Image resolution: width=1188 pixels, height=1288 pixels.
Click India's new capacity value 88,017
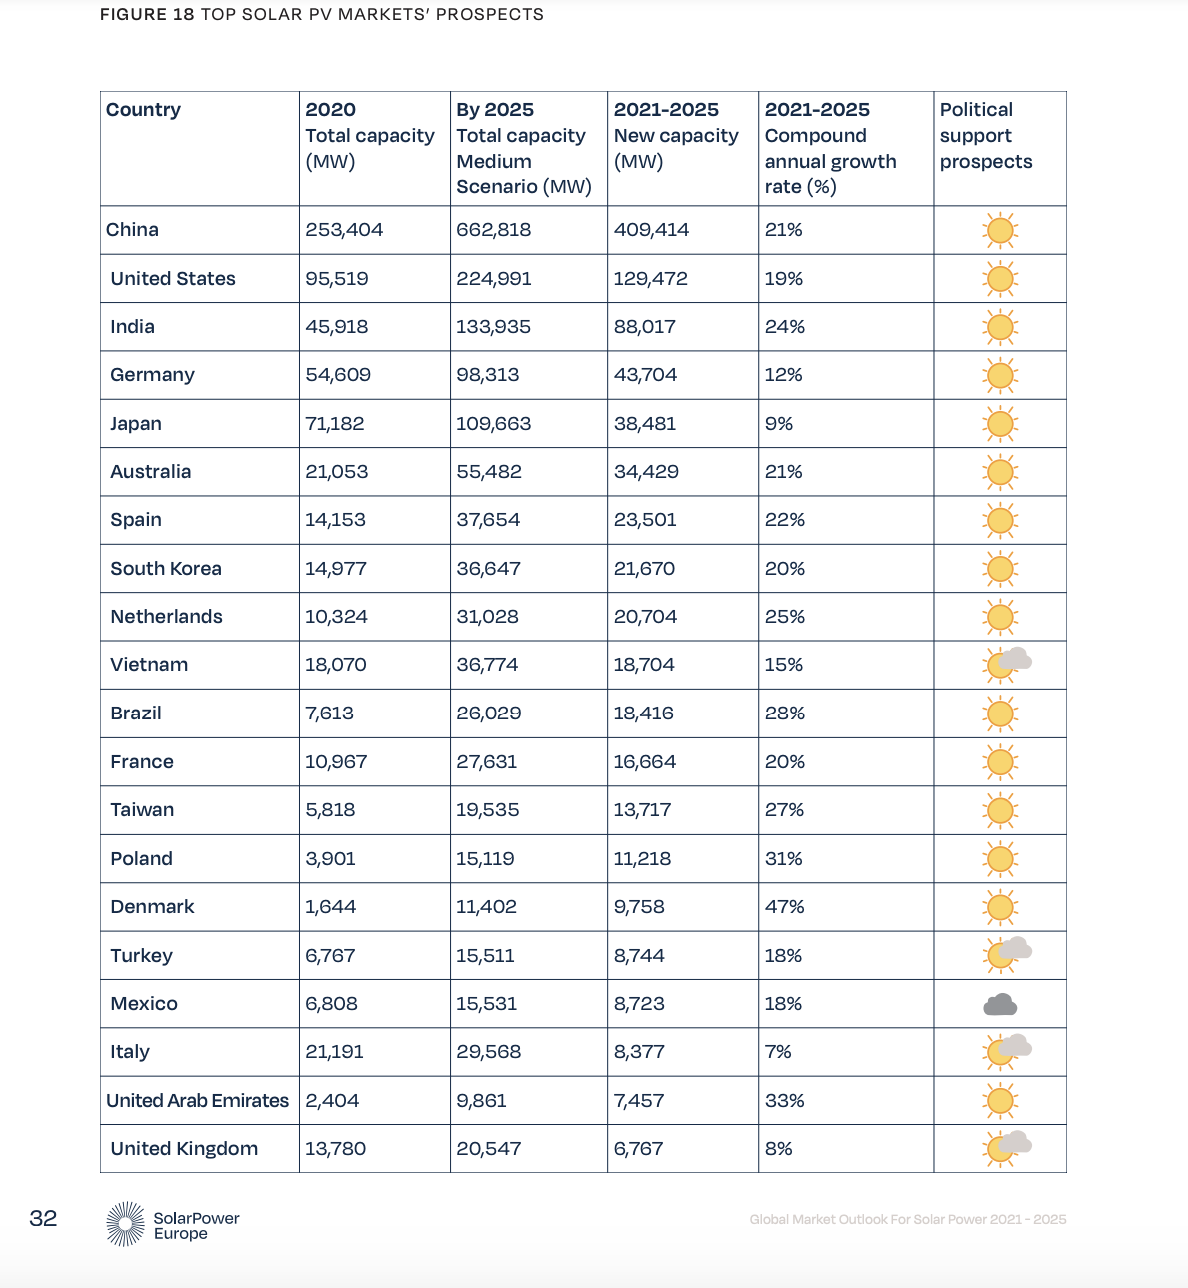(645, 327)
